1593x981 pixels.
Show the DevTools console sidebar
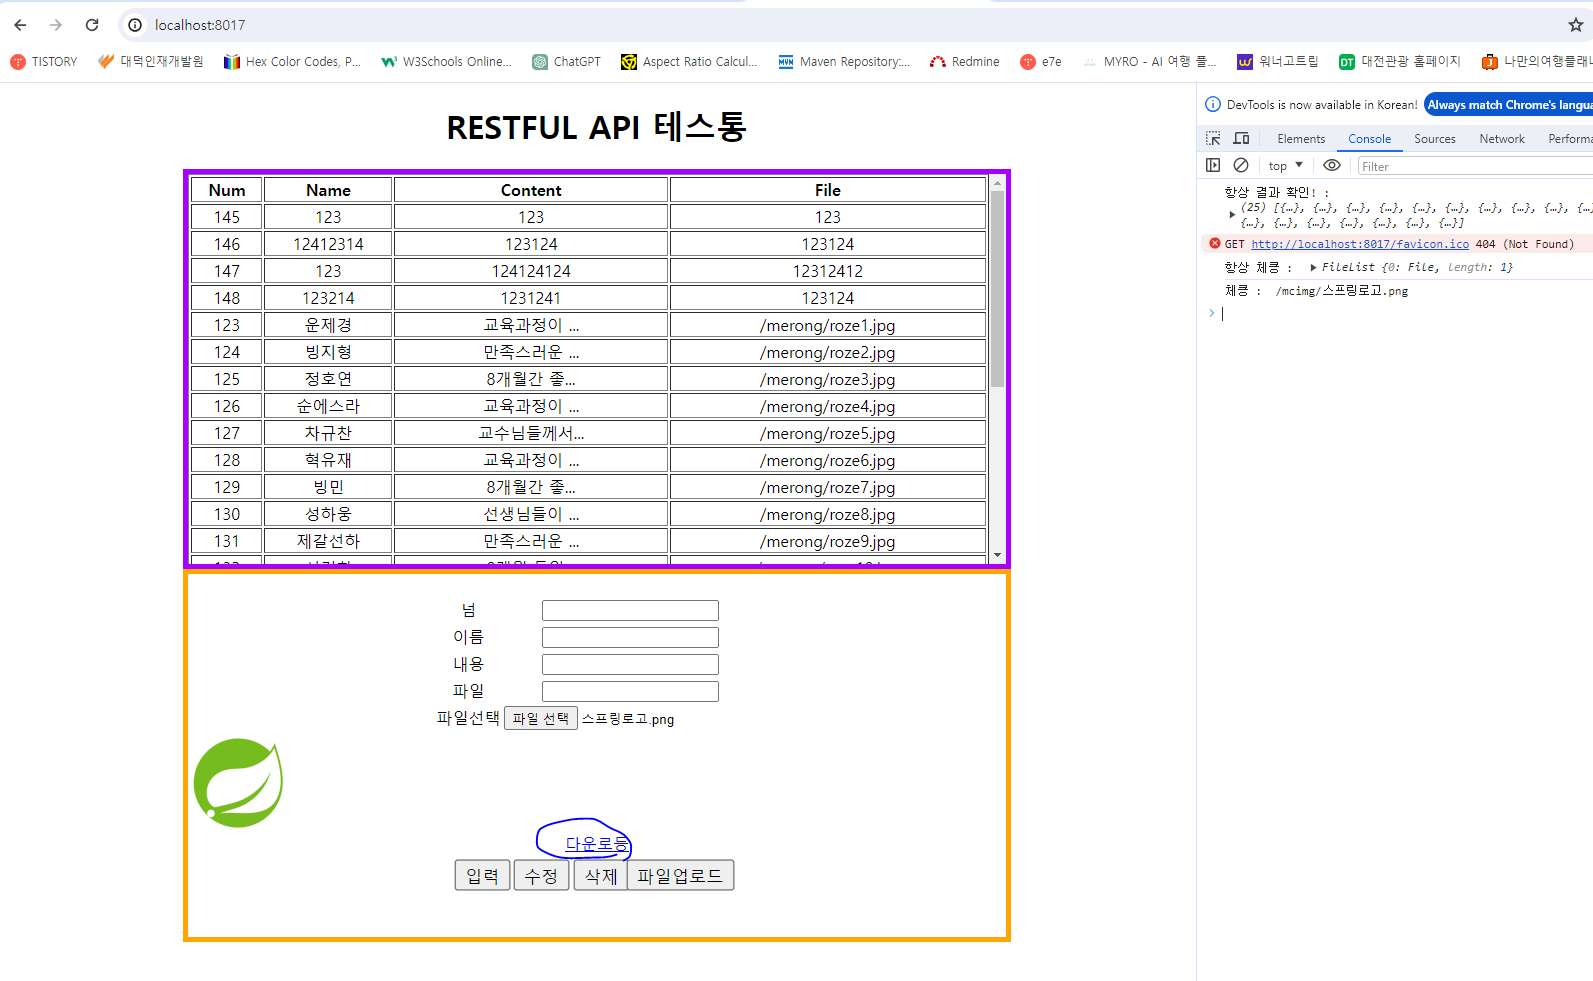pyautogui.click(x=1213, y=165)
